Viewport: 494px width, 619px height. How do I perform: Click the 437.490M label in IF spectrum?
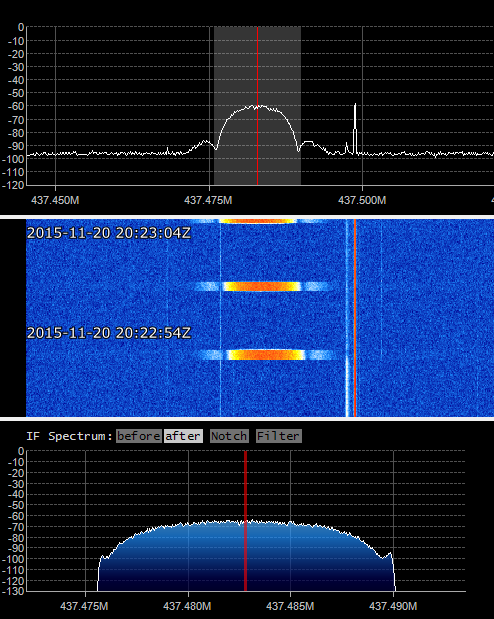click(x=393, y=606)
